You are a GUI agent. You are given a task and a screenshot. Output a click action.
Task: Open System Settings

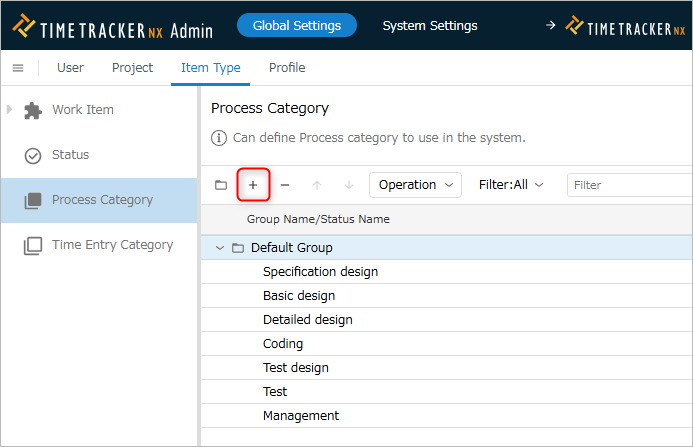(430, 26)
